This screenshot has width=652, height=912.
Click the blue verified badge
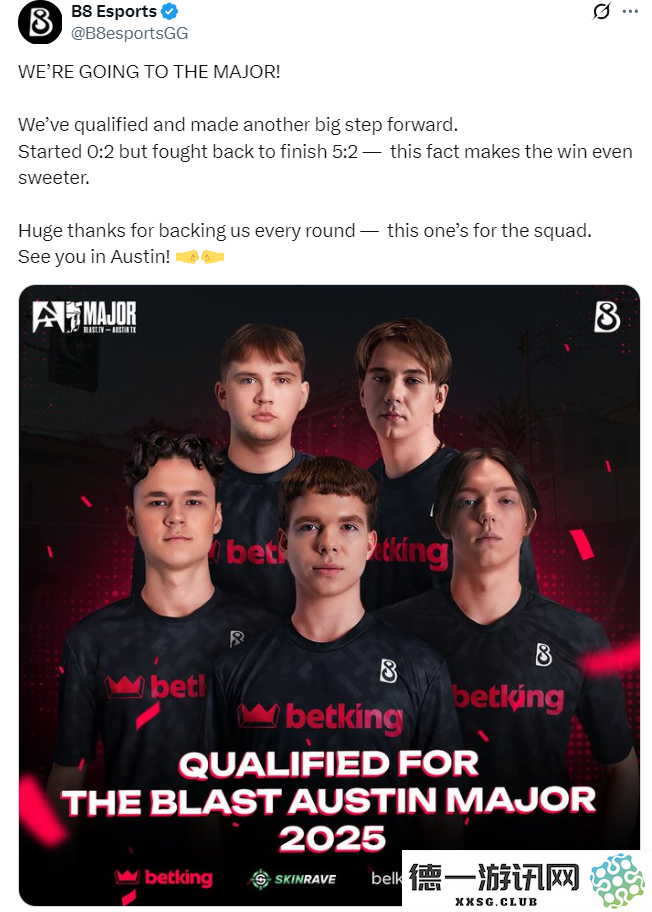click(170, 11)
